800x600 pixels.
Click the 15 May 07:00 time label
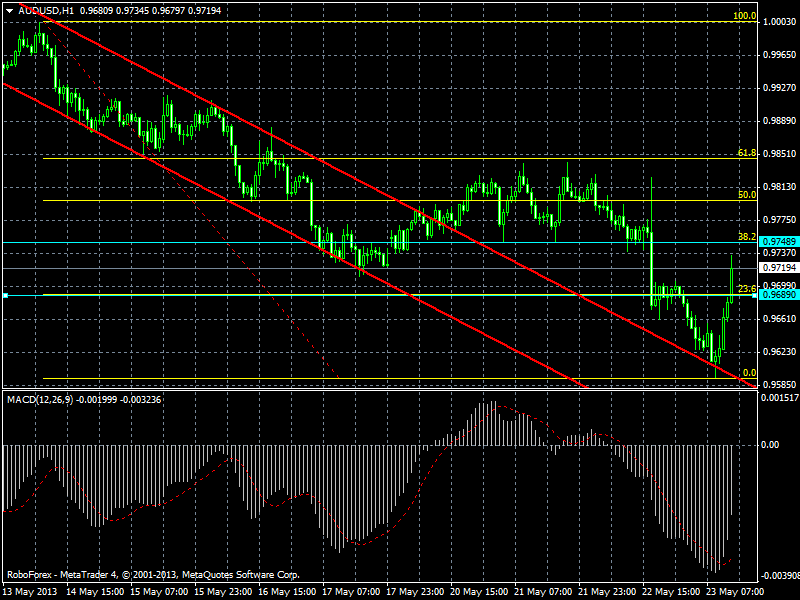(x=159, y=592)
